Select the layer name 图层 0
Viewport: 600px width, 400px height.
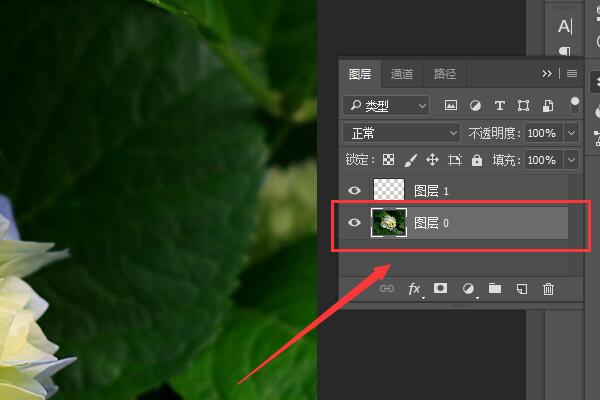tap(431, 223)
